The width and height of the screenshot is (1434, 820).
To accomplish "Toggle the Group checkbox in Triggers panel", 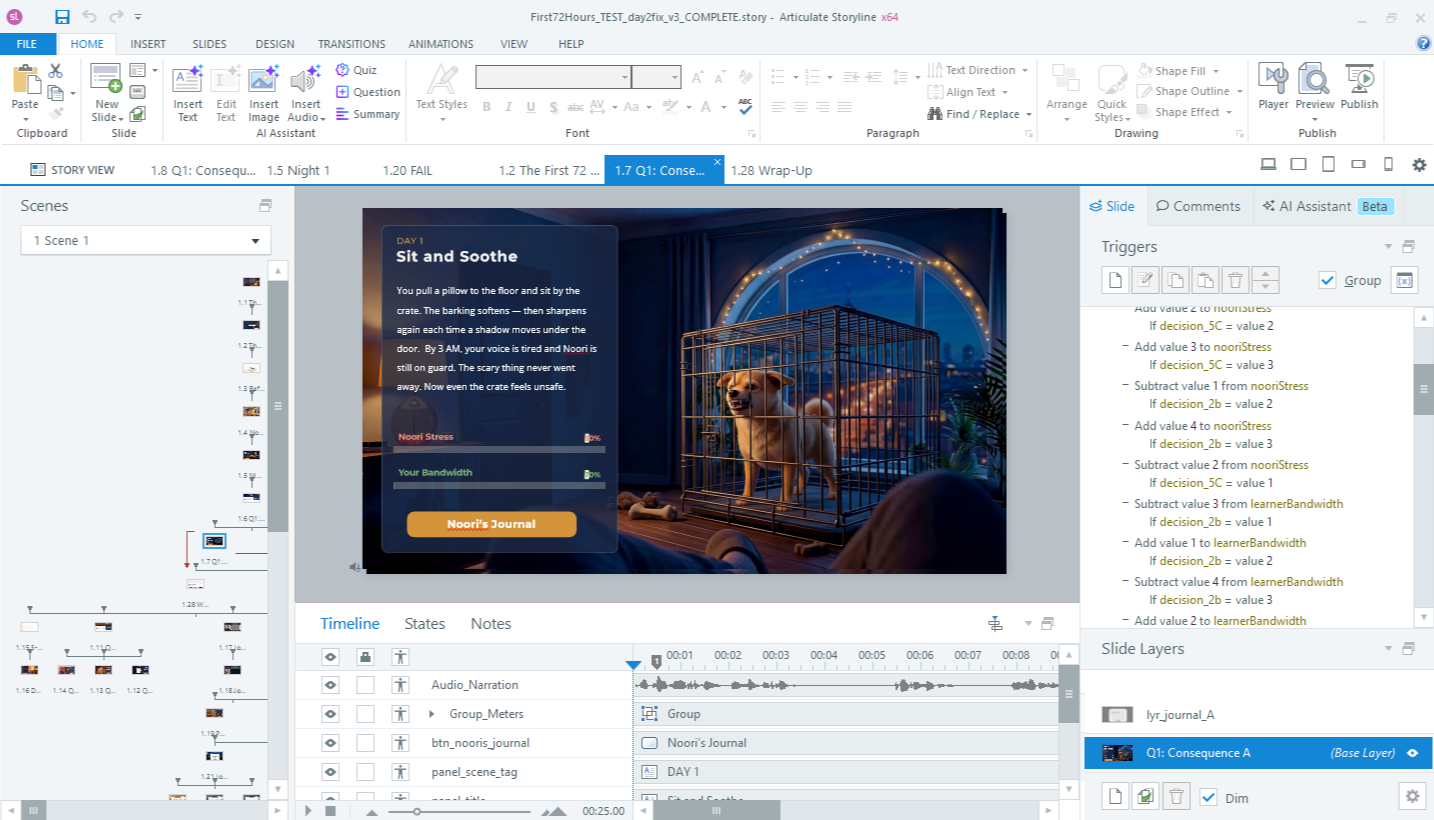I will click(1327, 281).
